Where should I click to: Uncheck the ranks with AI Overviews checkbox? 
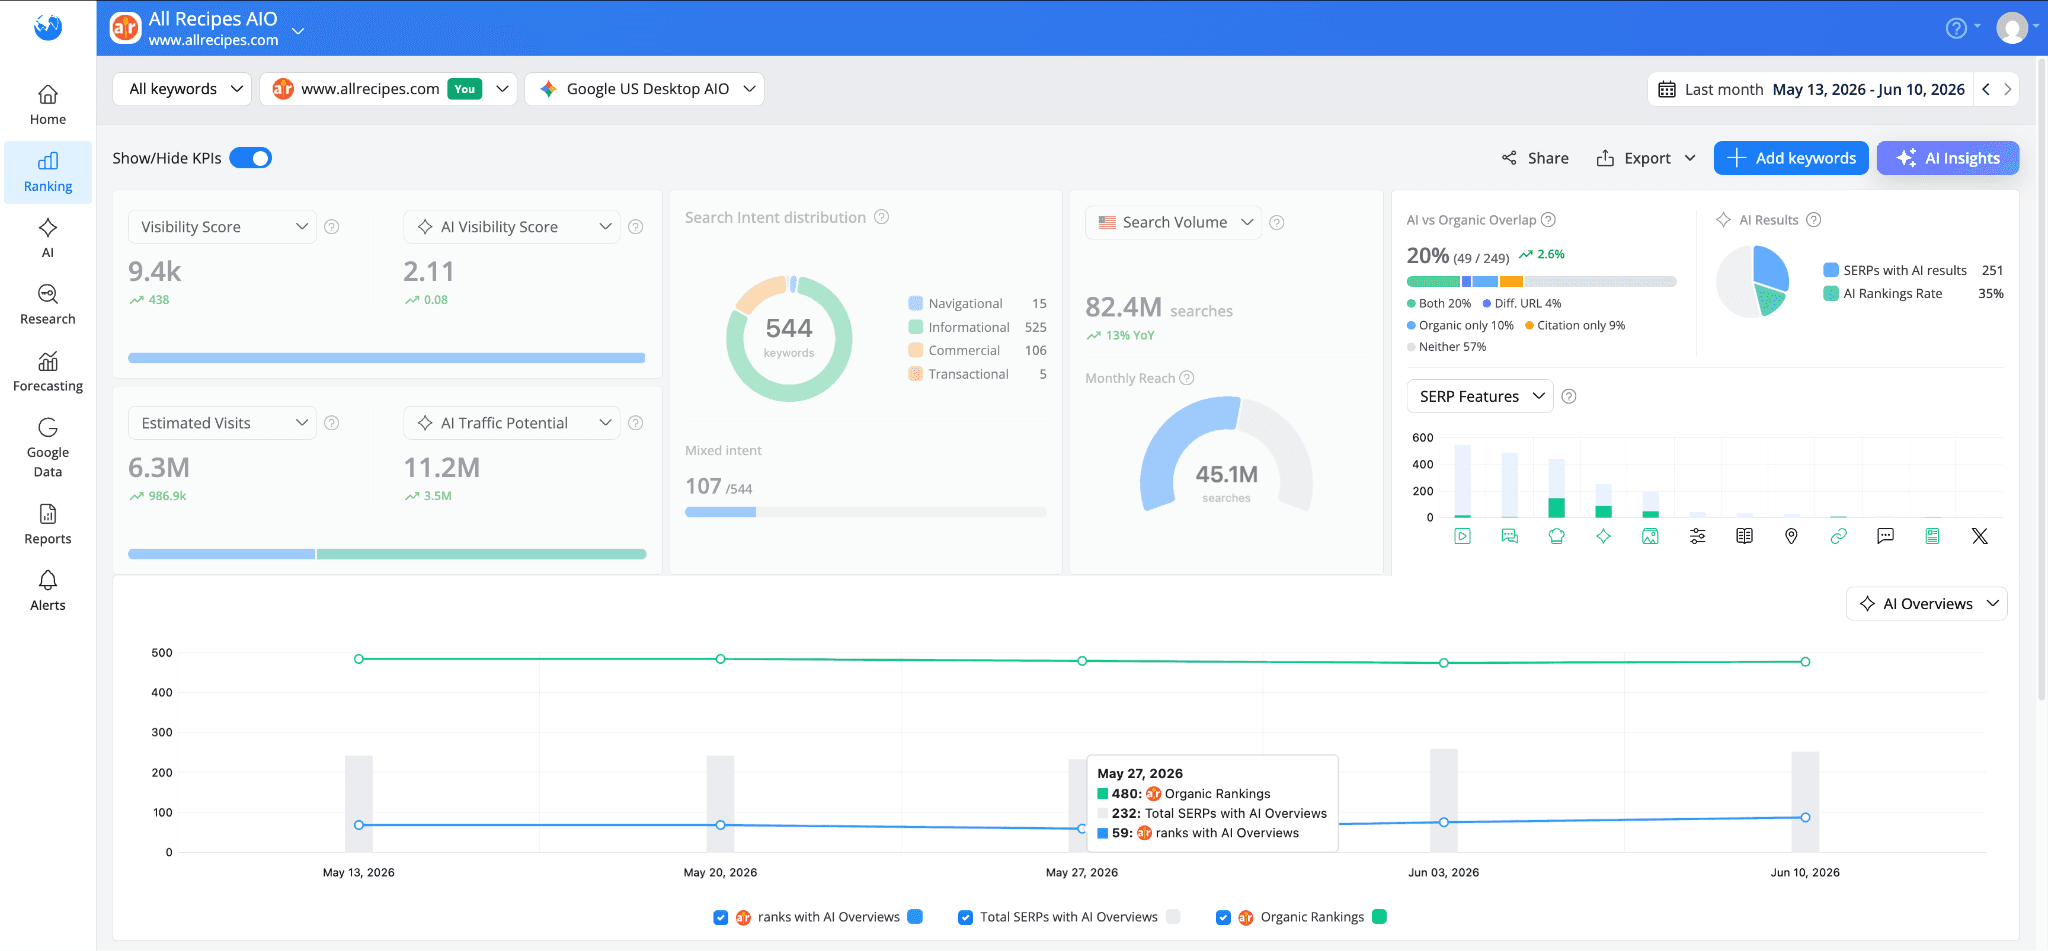(x=721, y=917)
